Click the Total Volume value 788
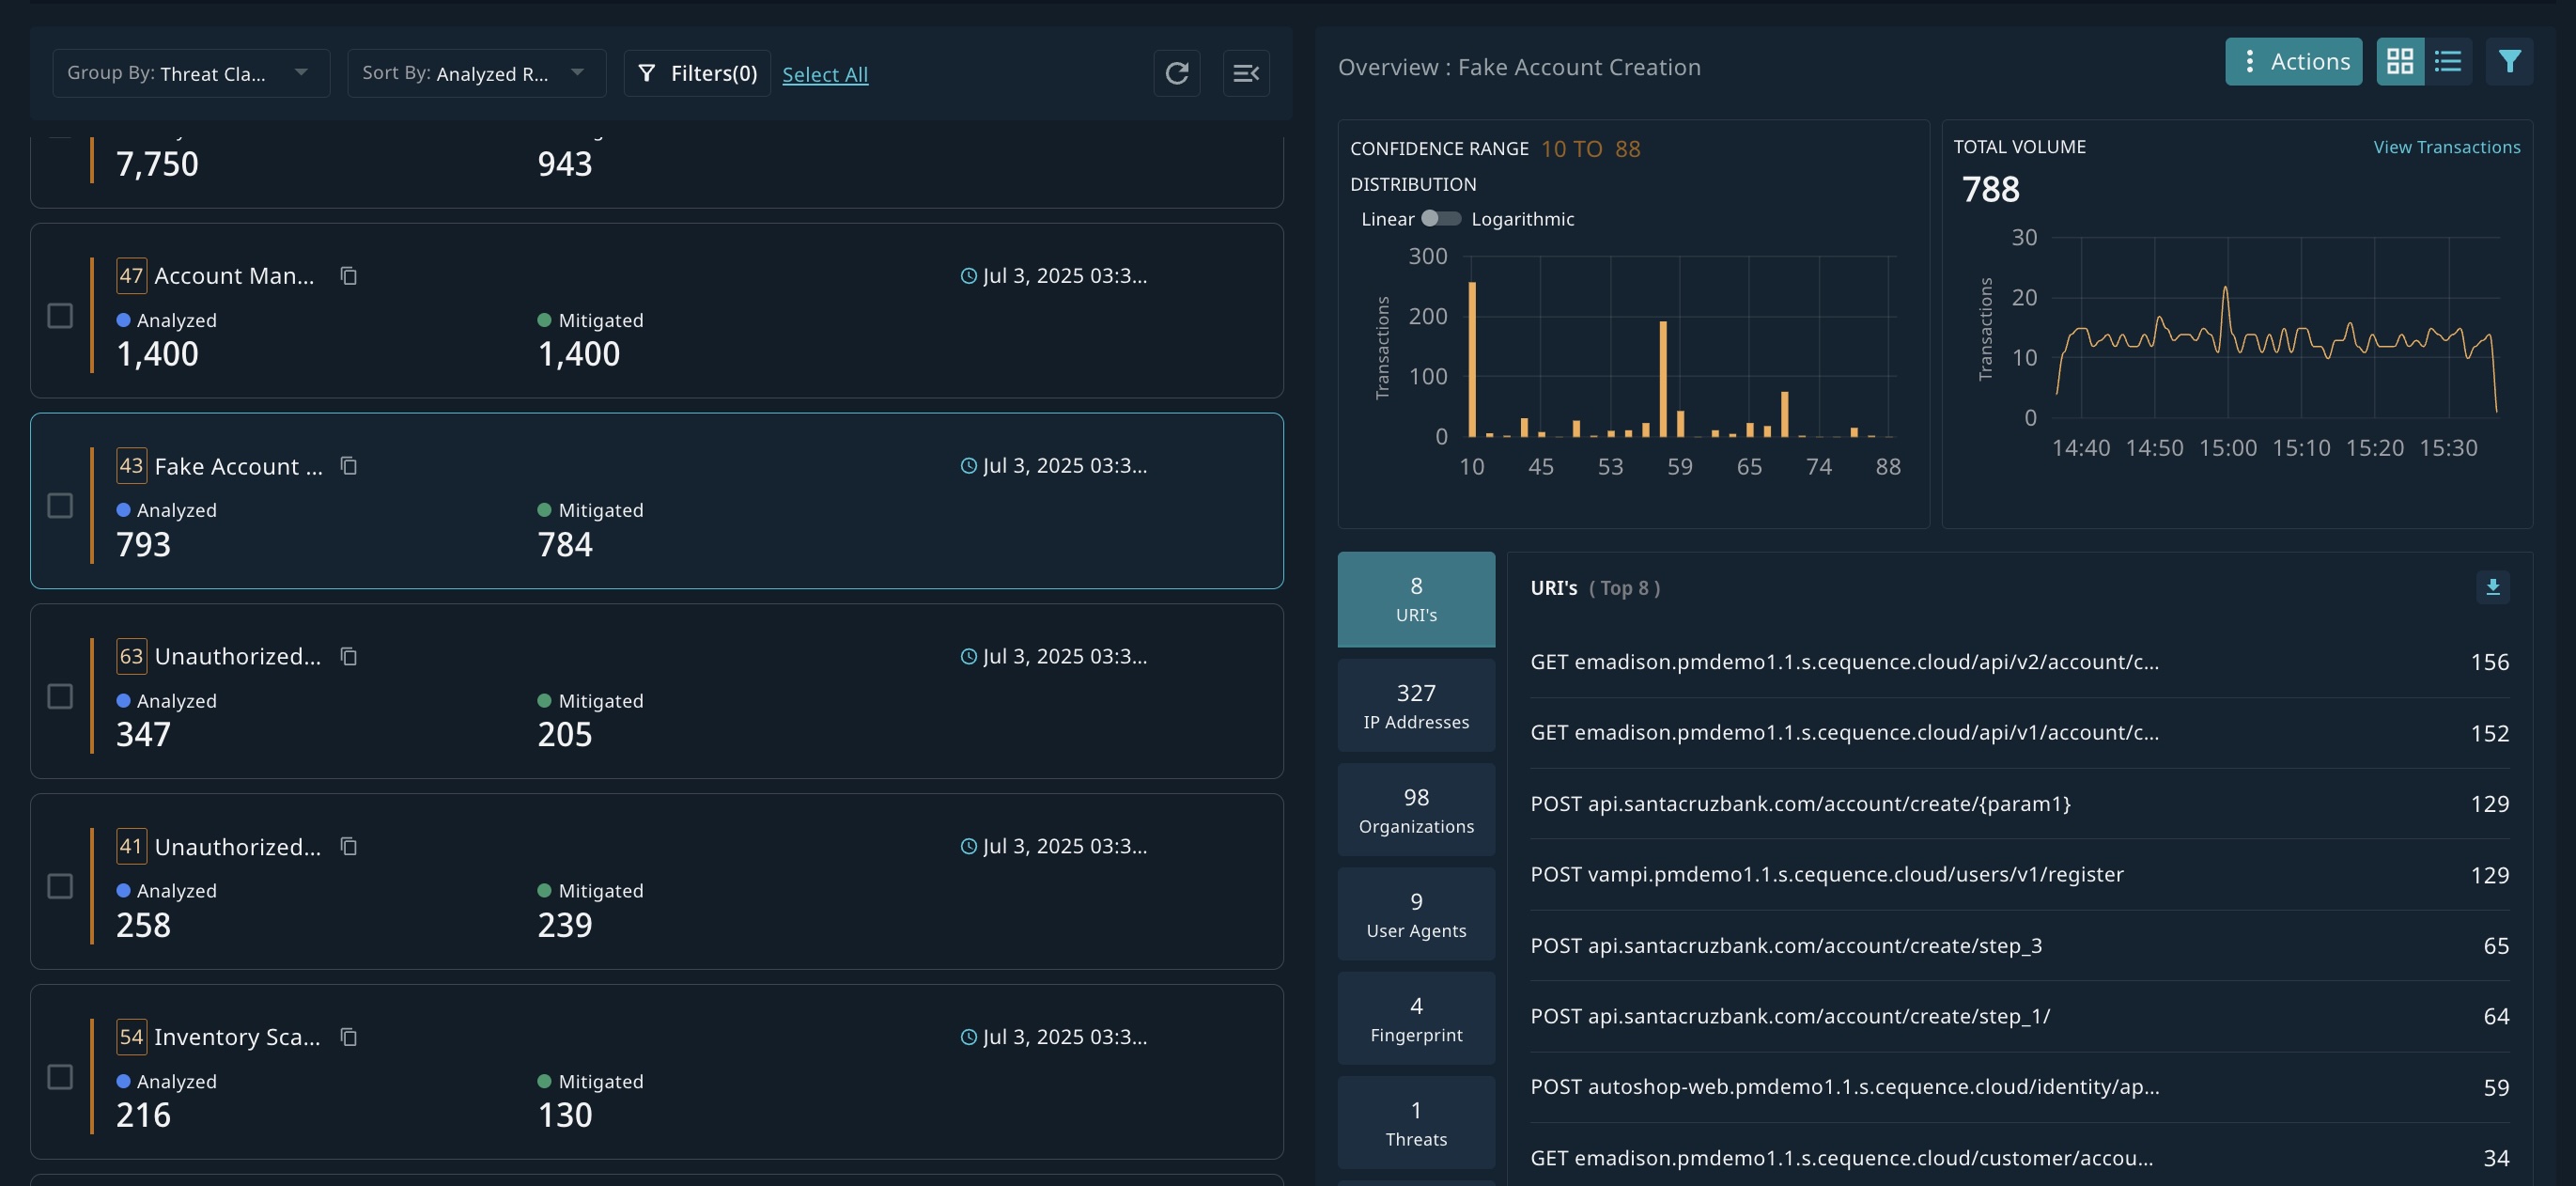The height and width of the screenshot is (1186, 2576). pyautogui.click(x=1990, y=189)
